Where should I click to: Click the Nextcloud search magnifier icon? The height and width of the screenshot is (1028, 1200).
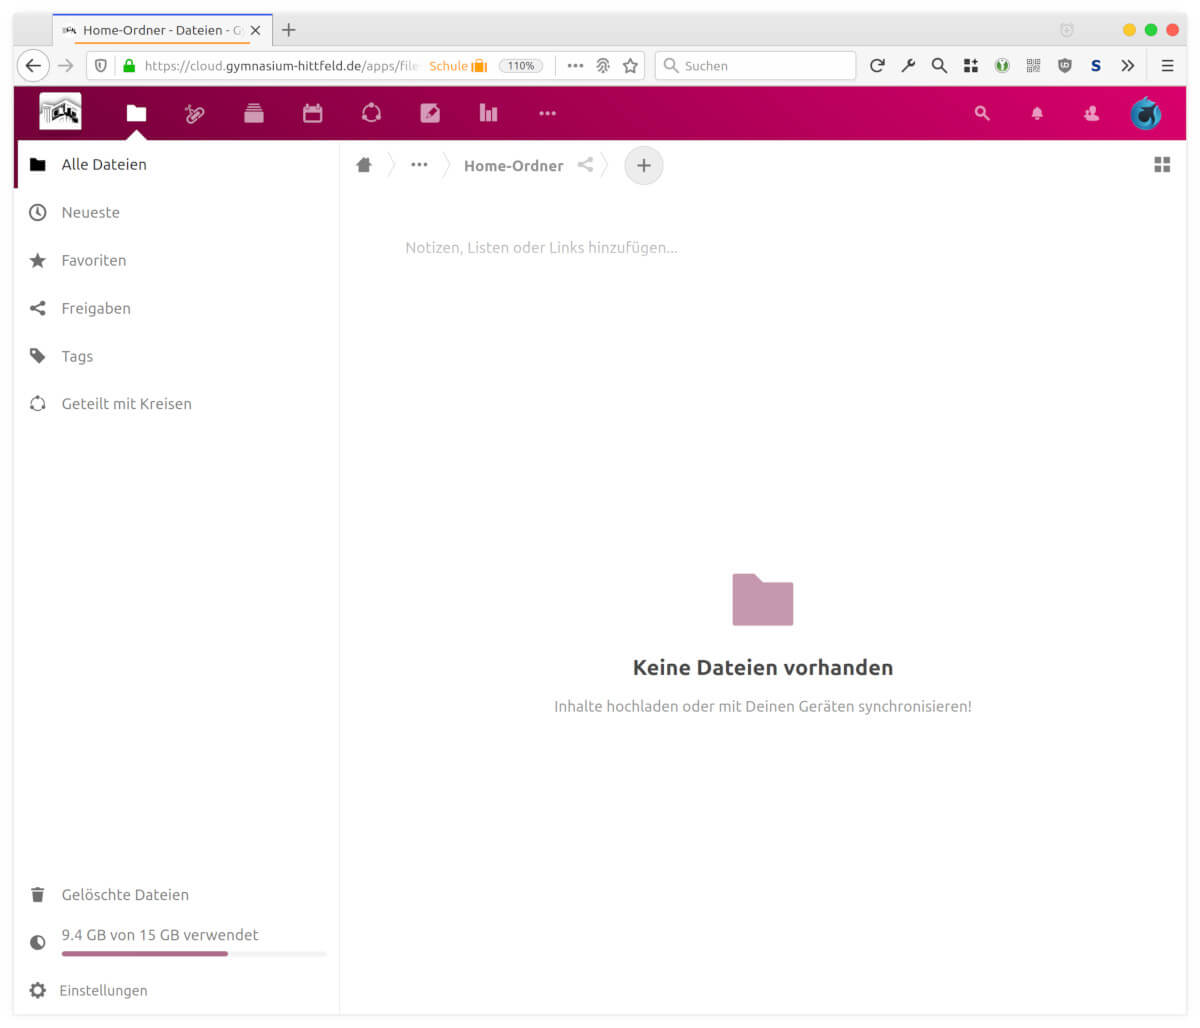982,113
